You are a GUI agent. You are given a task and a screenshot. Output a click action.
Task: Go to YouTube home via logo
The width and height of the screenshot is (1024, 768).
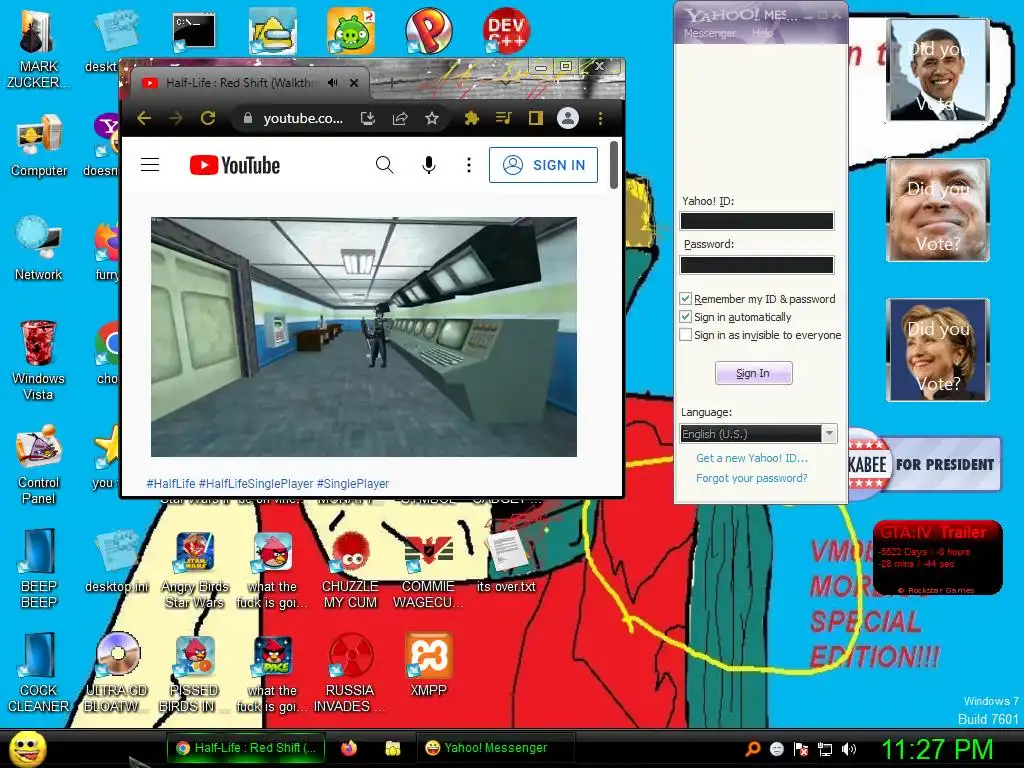pyautogui.click(x=235, y=165)
